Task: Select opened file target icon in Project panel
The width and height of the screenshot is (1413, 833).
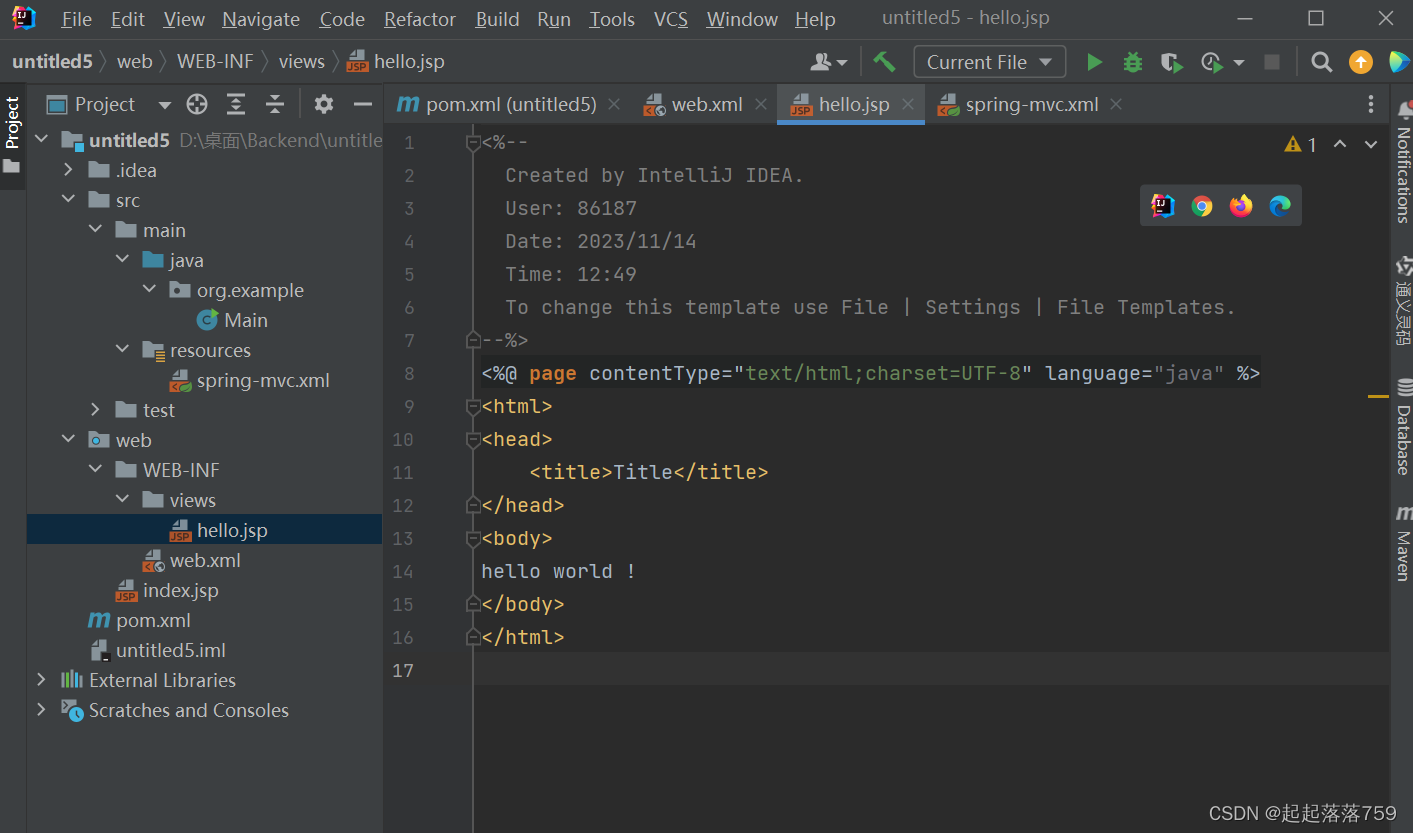Action: pos(197,104)
